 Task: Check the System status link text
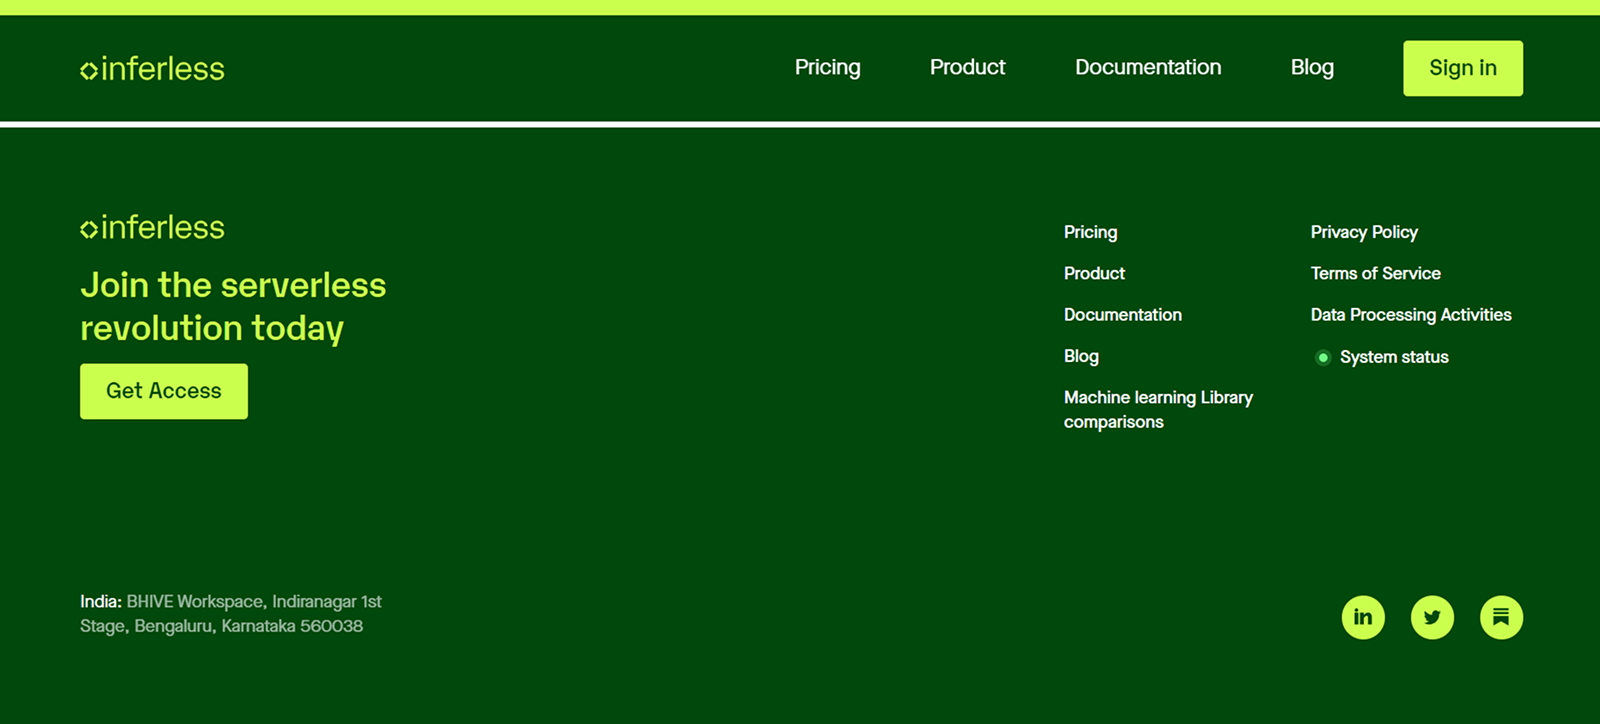[1394, 357]
